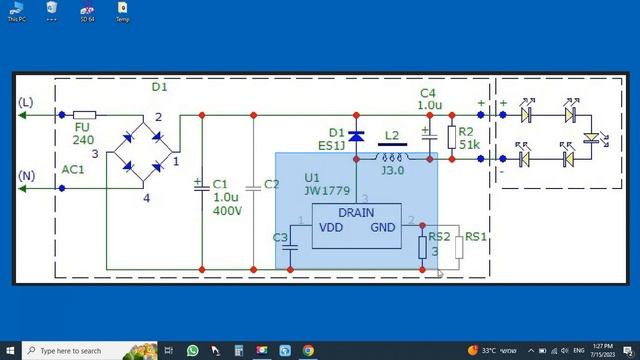Open the 33°C weather widget
This screenshot has width=640, height=360.
point(492,351)
